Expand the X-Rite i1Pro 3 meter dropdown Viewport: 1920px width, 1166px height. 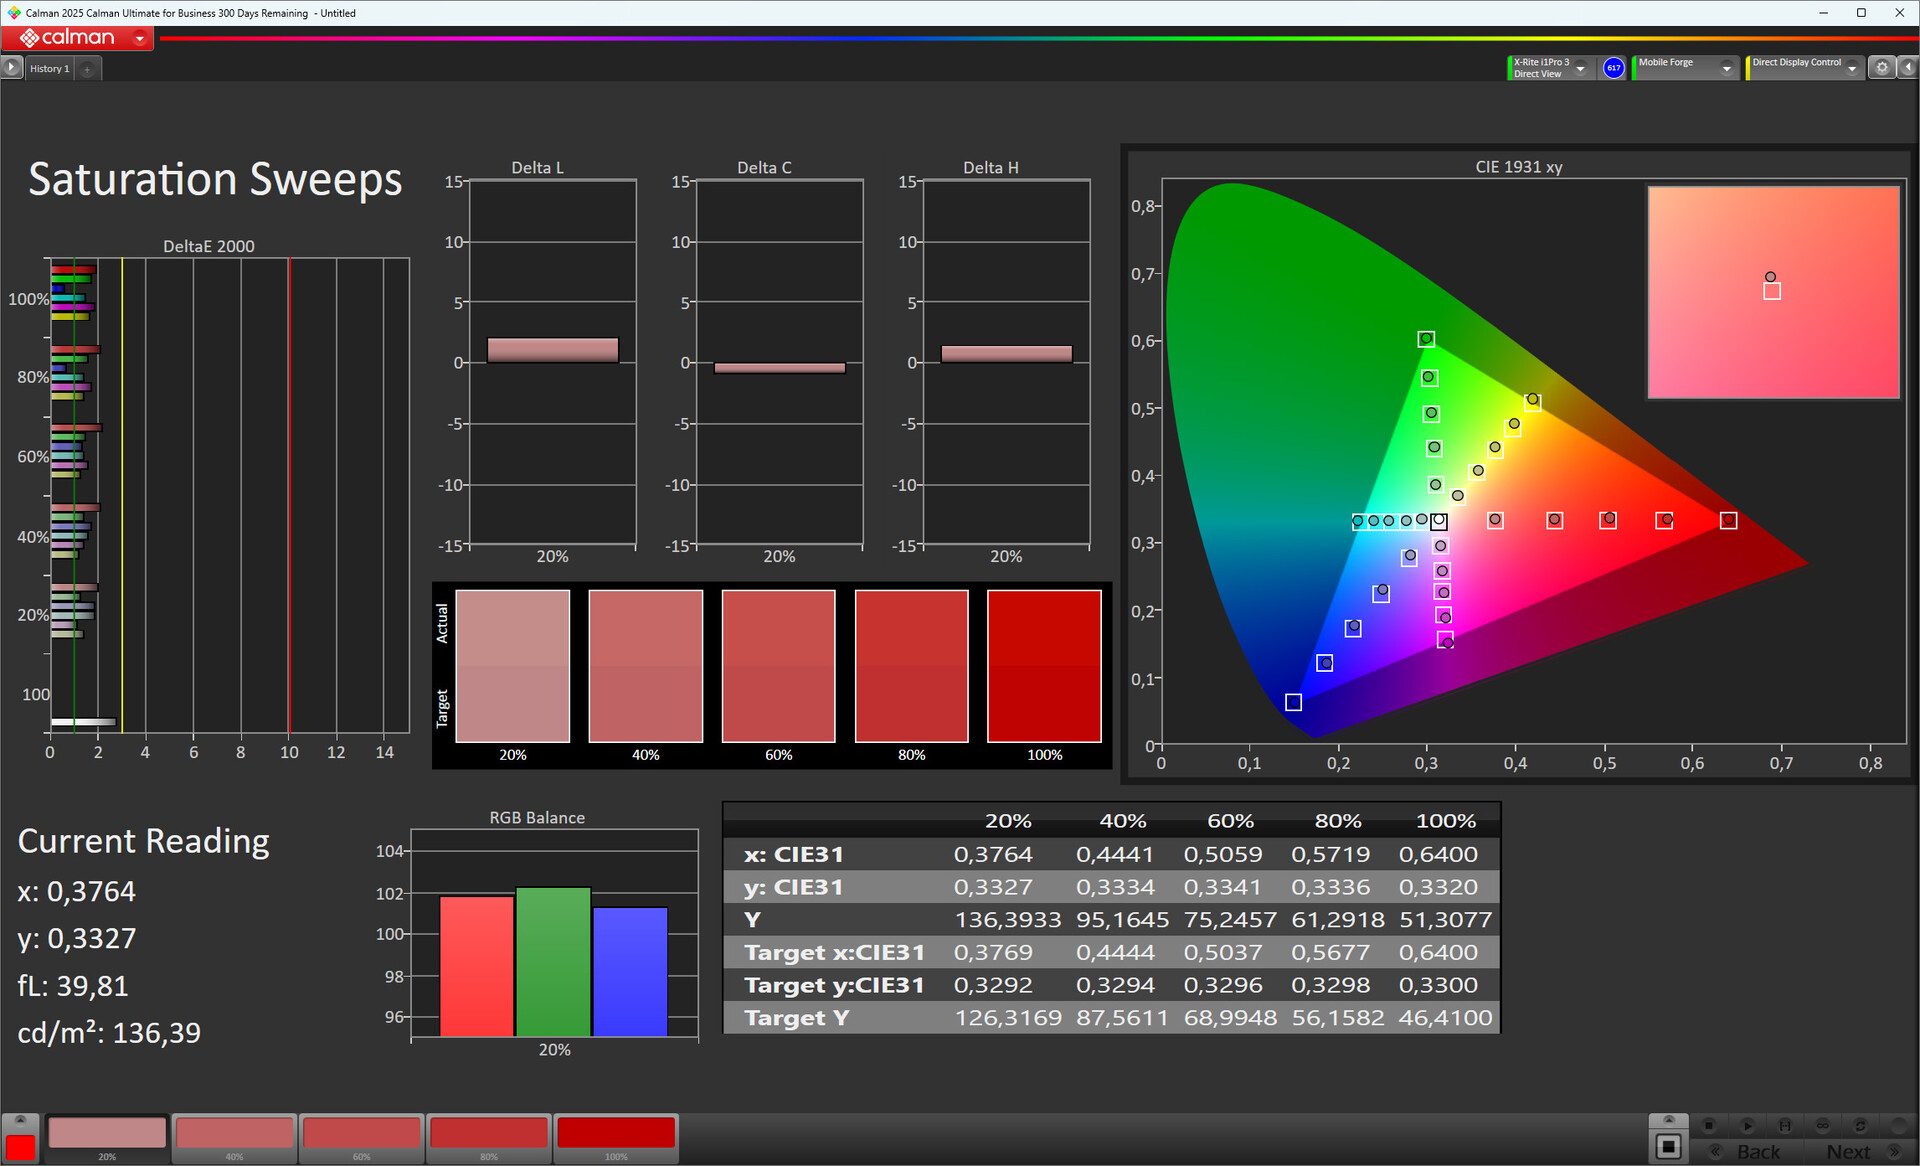click(x=1580, y=68)
